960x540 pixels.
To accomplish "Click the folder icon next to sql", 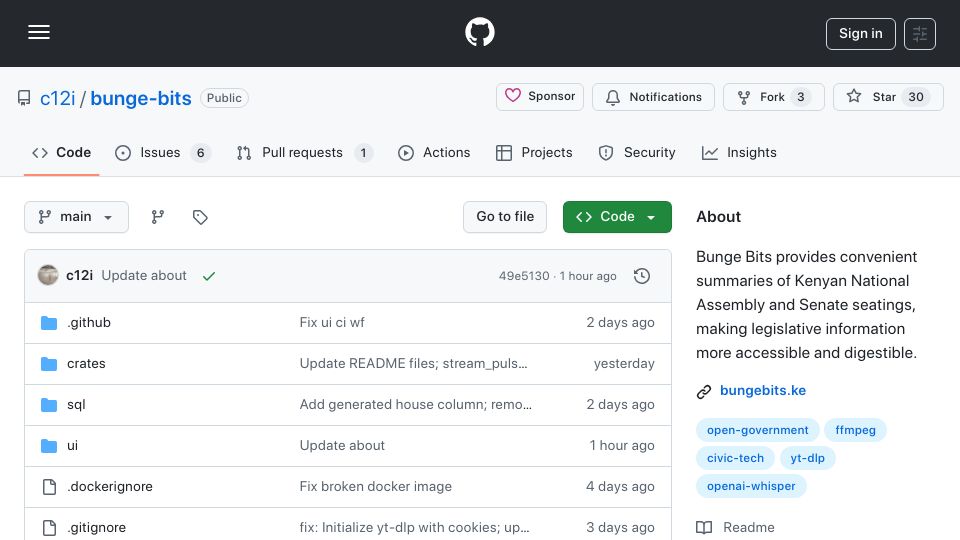I will tap(49, 405).
